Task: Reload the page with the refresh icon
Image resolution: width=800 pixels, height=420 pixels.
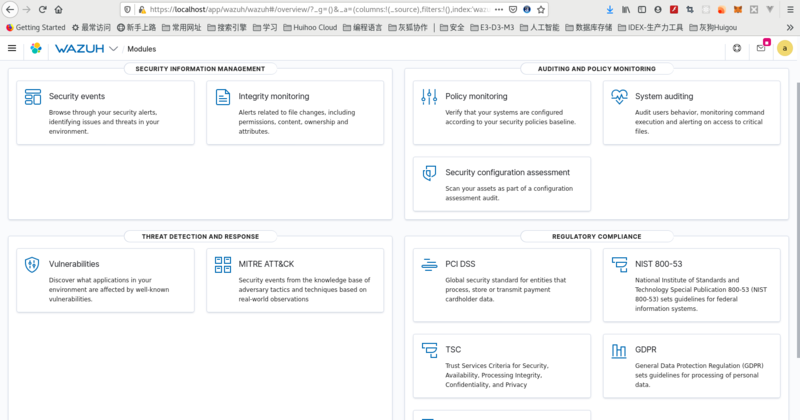Action: pos(42,9)
